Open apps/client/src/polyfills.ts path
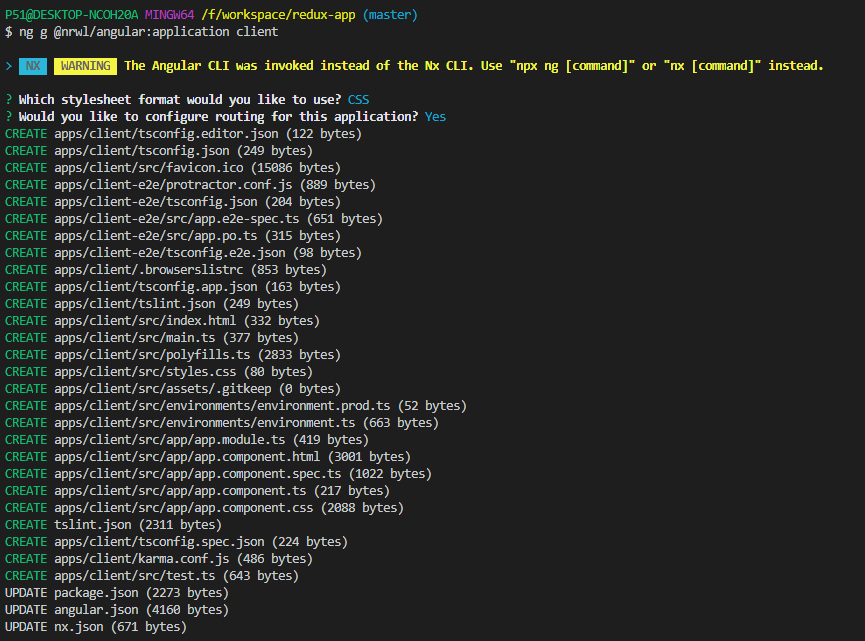Viewport: 865px width, 641px height. tap(153, 355)
